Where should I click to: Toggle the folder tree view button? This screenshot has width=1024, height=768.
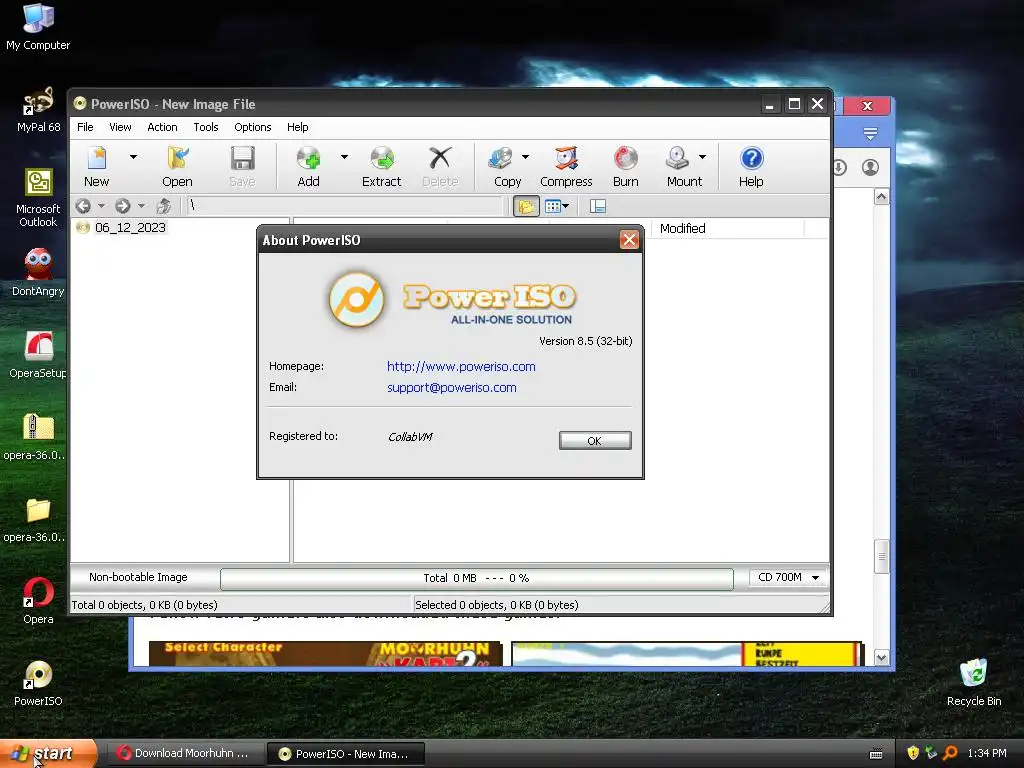526,206
